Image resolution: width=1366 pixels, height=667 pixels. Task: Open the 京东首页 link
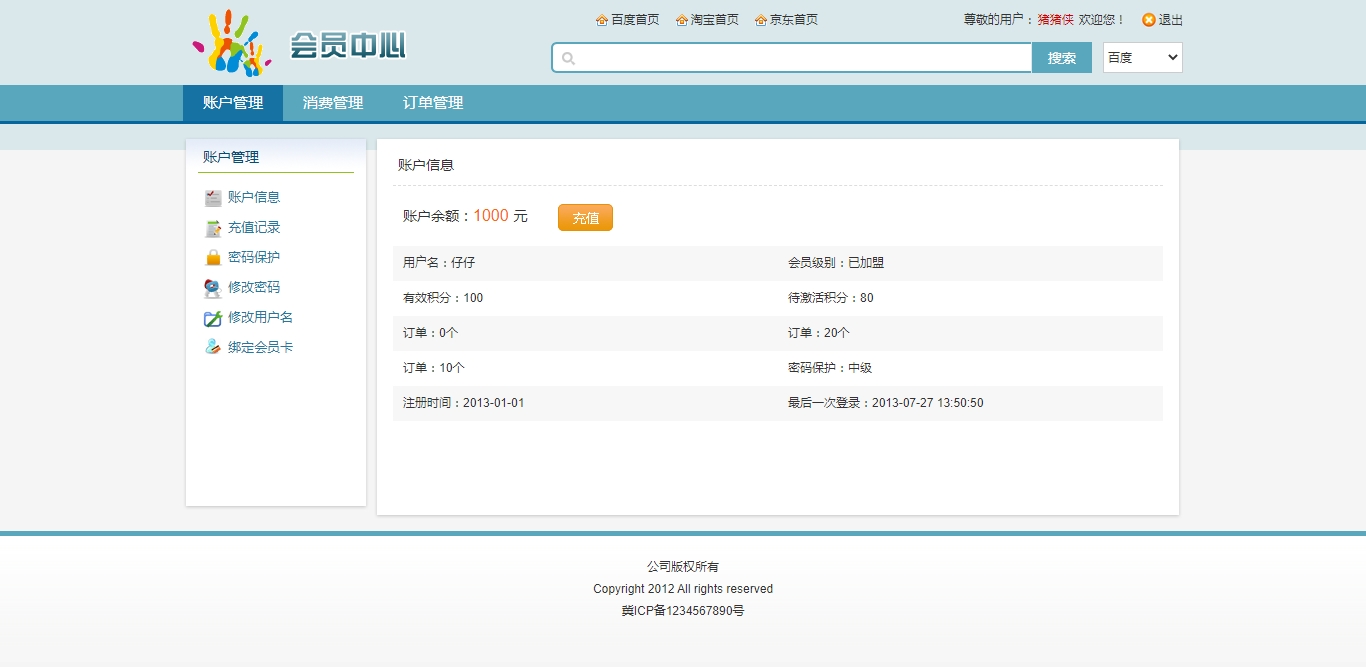point(793,20)
